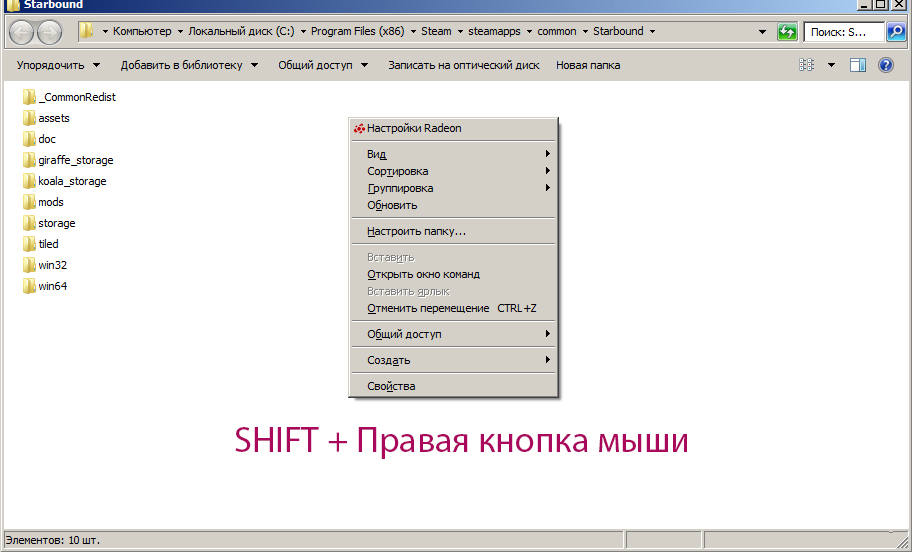Select the assets folder icon

pos(29,118)
